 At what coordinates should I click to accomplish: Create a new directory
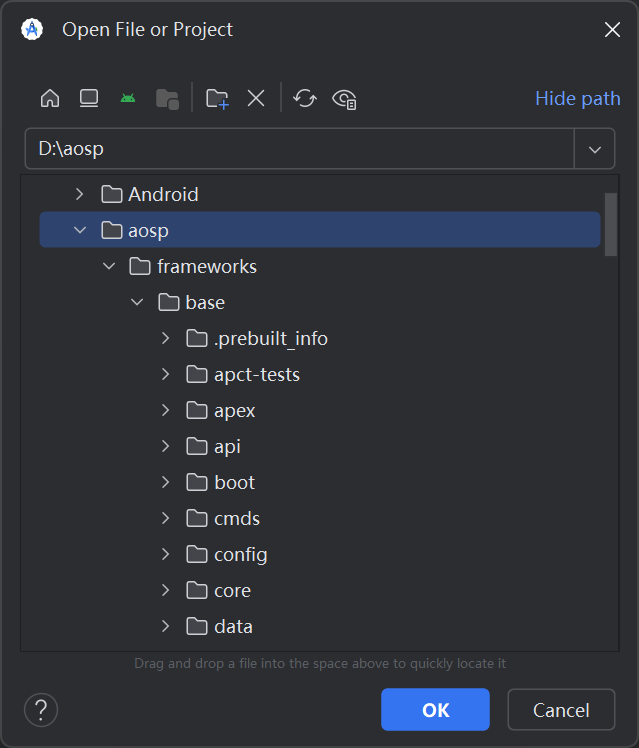coord(217,99)
